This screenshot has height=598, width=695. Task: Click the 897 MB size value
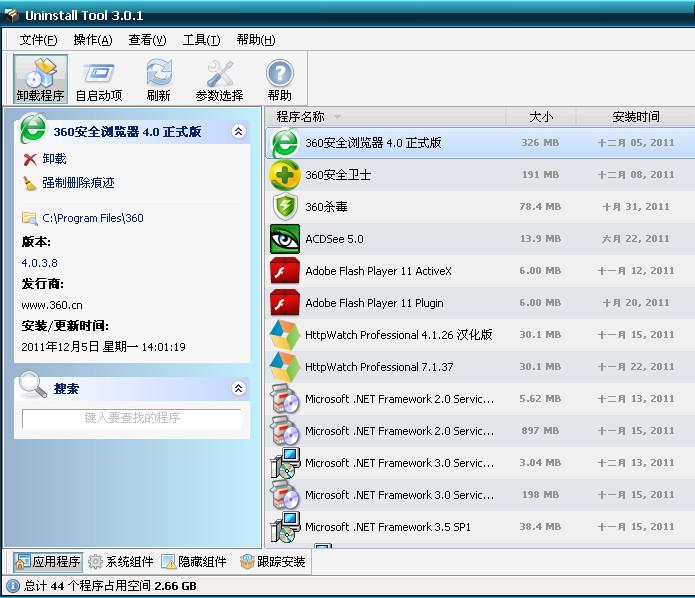coord(540,430)
